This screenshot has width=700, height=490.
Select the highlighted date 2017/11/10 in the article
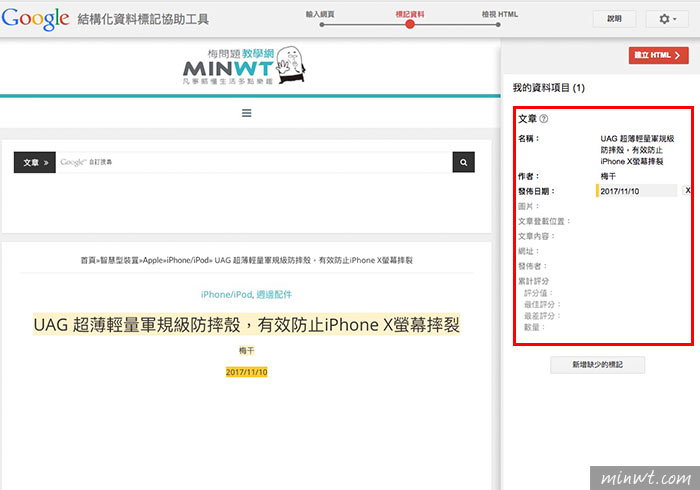[246, 372]
